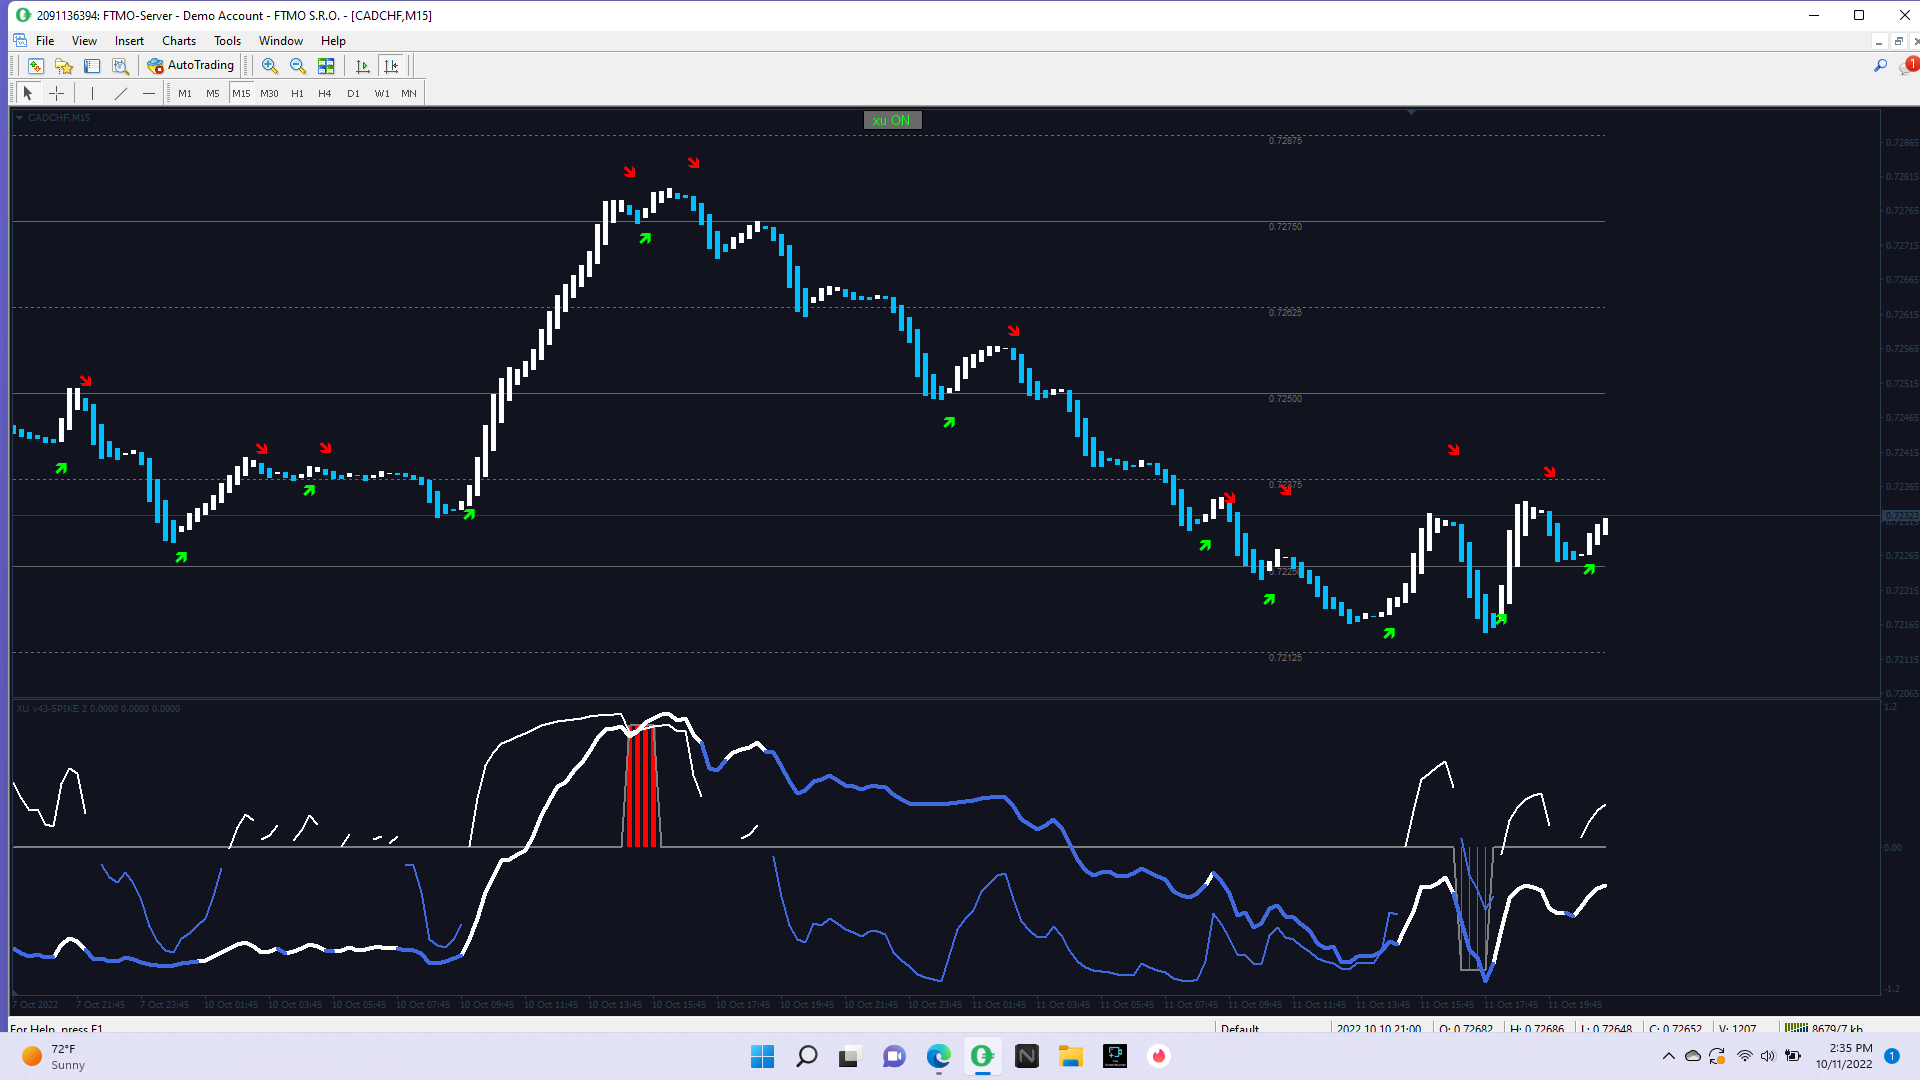Toggle the AutoTrading button
This screenshot has height=1080, width=1920.
point(191,66)
